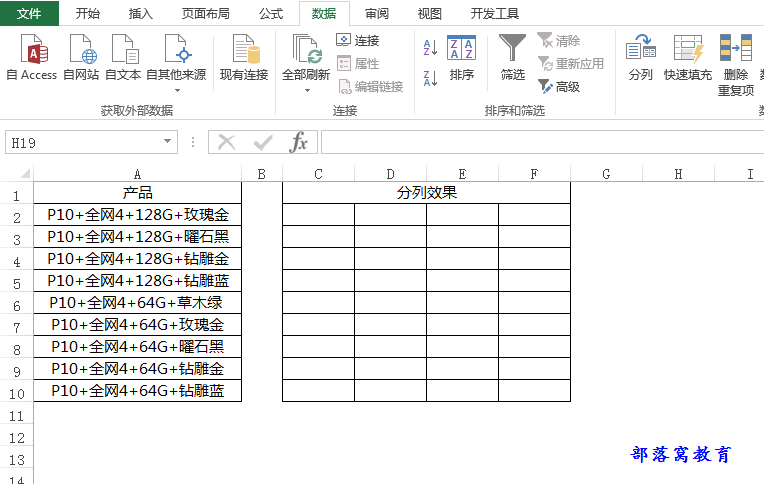Click cell P10+全网4+64G+玫瑰金

(x=137, y=325)
